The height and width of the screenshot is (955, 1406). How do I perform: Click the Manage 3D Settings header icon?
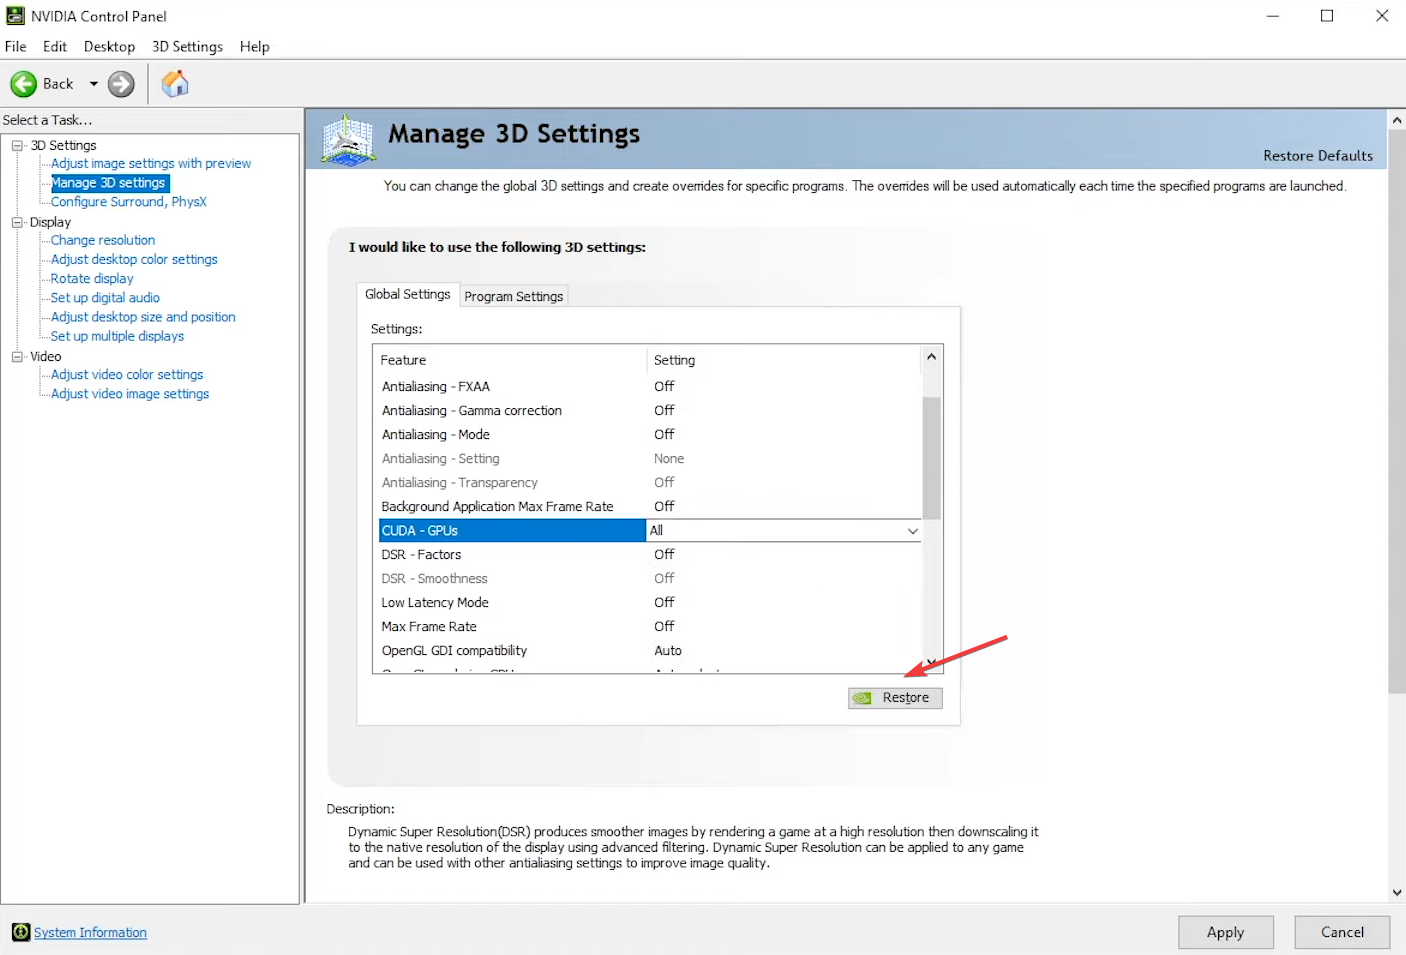tap(348, 139)
